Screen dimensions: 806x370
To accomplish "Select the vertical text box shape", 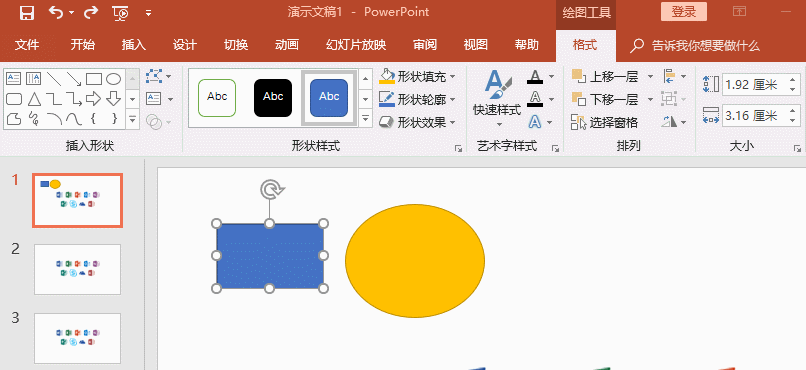I will click(x=33, y=79).
